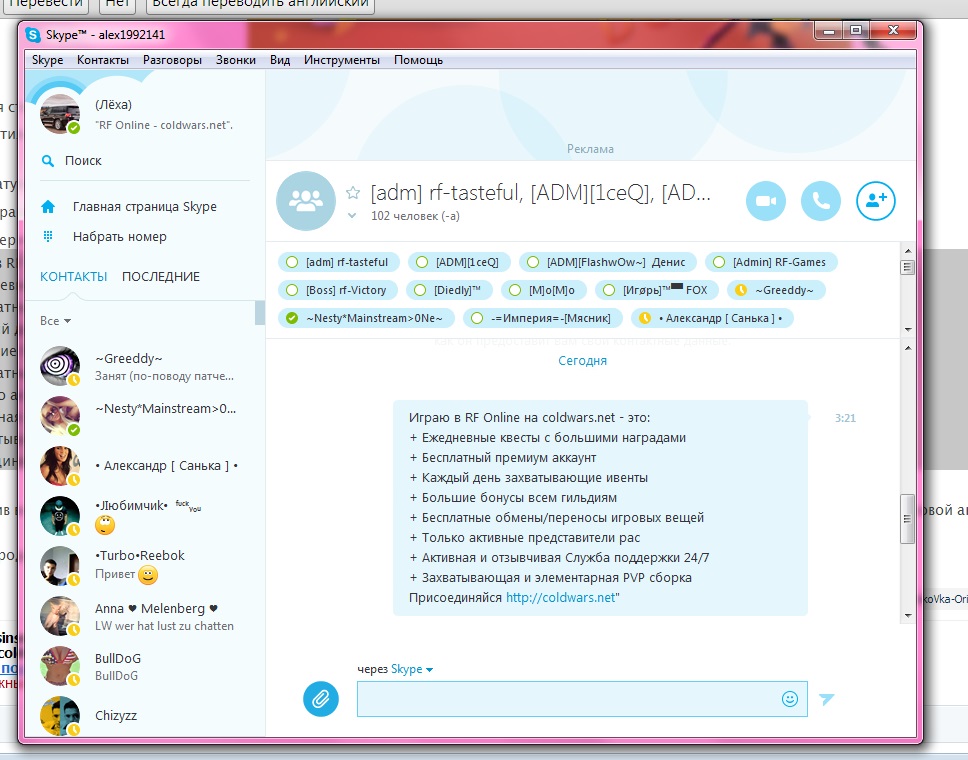Click participant chip [M]o[M]o

(x=543, y=290)
